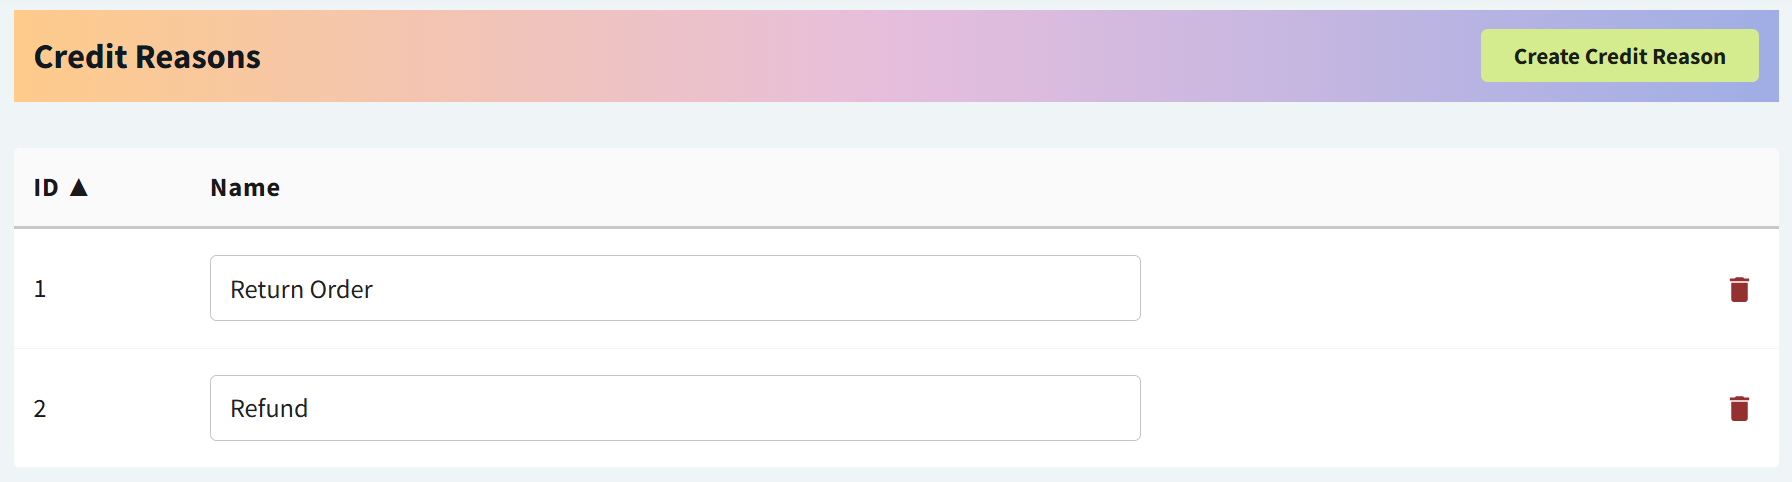Click the Credit Reasons page heading
The width and height of the screenshot is (1792, 482).
coord(147,57)
